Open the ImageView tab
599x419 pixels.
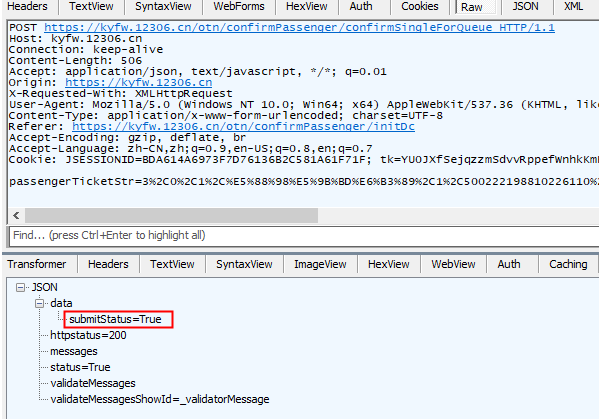tap(320, 264)
